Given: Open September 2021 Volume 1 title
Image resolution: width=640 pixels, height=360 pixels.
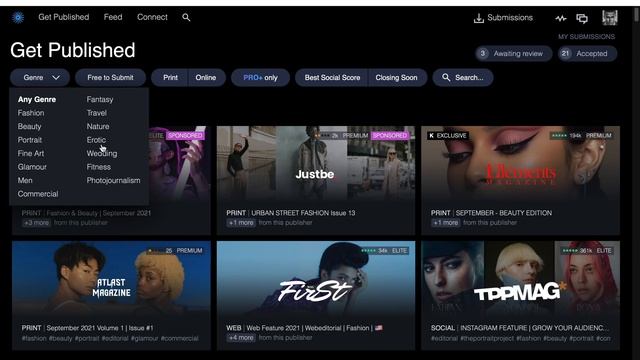Looking at the screenshot, I should pyautogui.click(x=100, y=328).
